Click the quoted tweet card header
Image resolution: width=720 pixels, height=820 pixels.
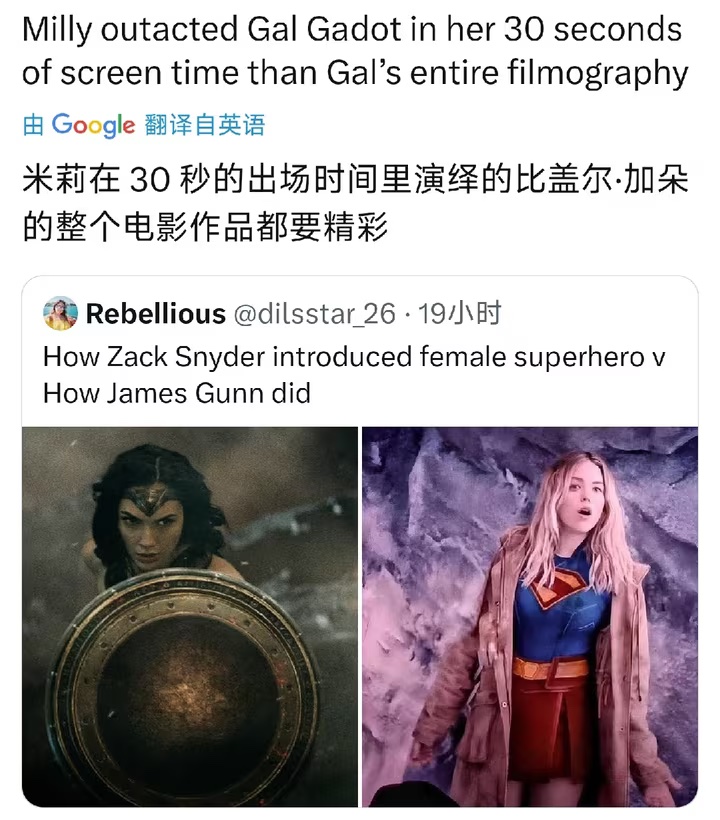[x=272, y=314]
